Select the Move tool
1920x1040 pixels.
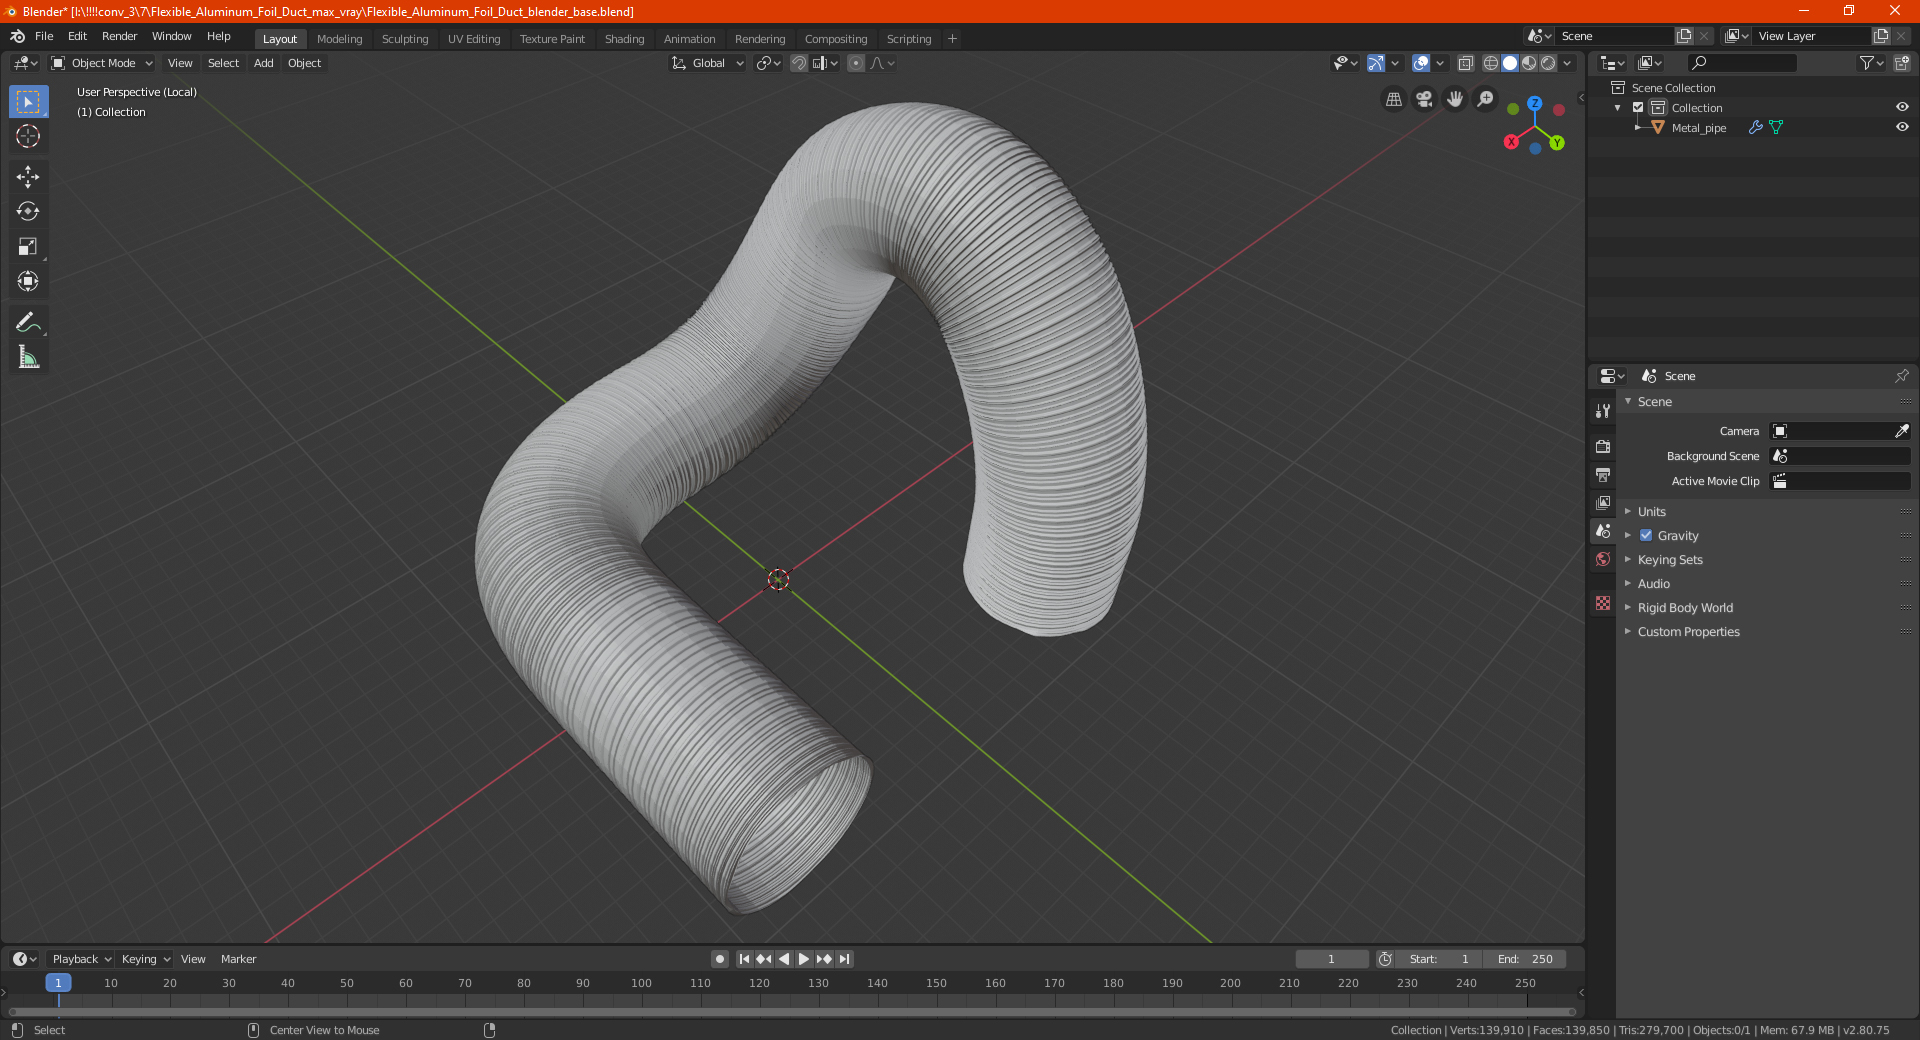coord(28,177)
